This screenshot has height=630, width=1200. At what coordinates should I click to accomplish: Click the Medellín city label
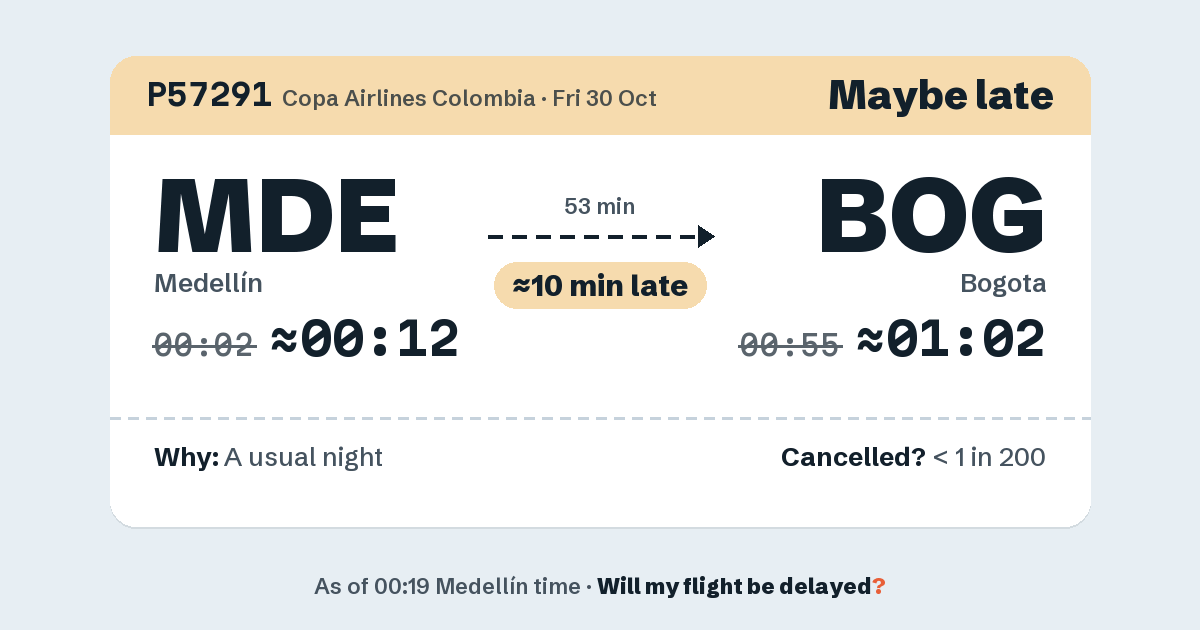point(208,283)
